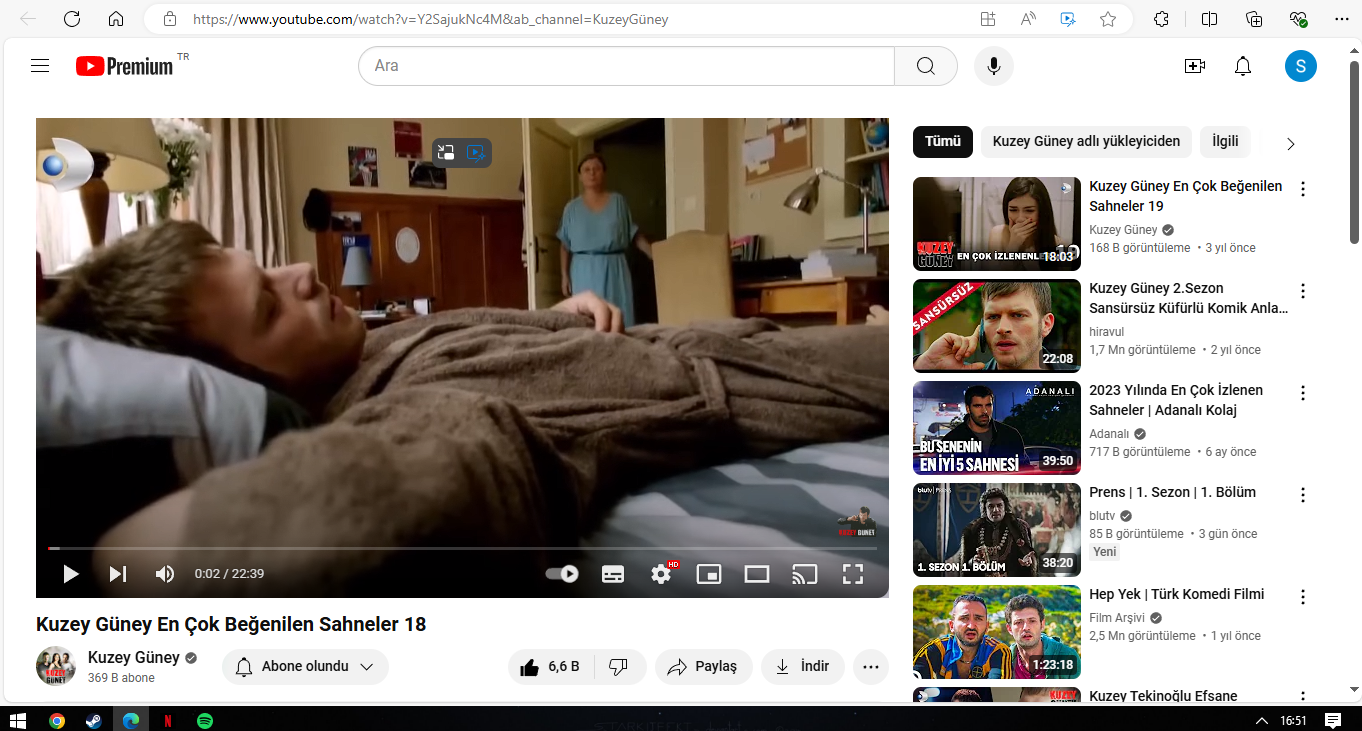Skip to the next video
Image resolution: width=1362 pixels, height=731 pixels.
coord(118,574)
